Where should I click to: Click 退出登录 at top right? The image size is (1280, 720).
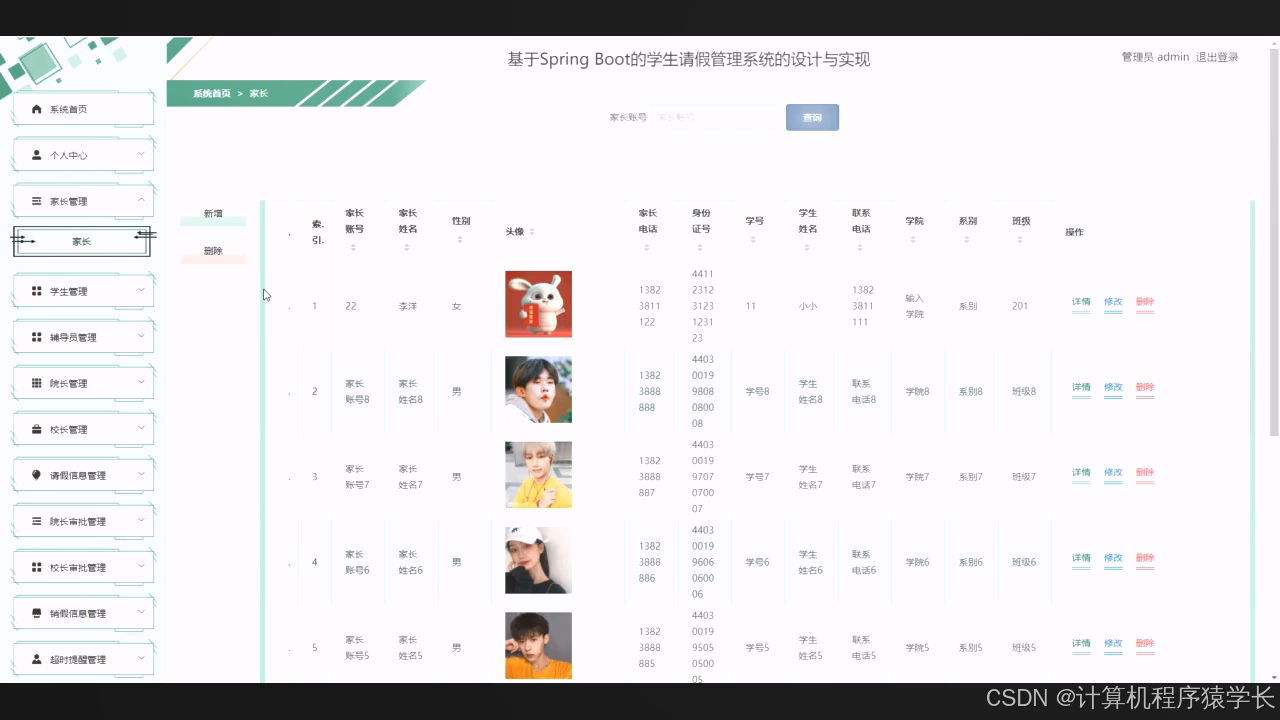point(1217,57)
